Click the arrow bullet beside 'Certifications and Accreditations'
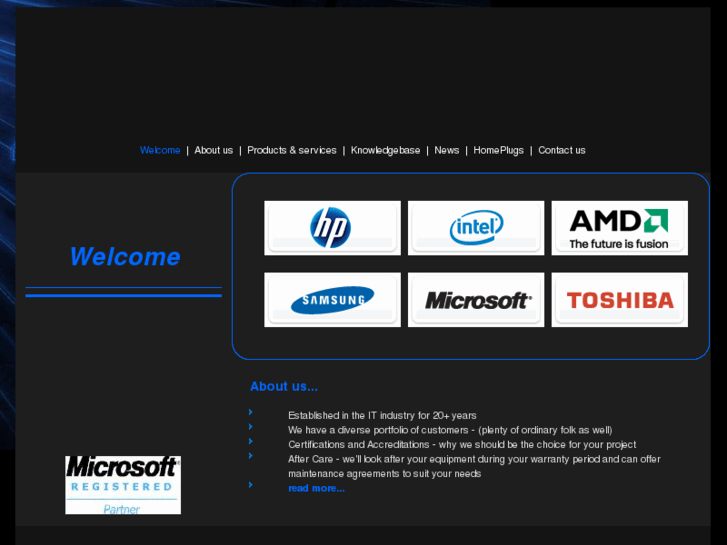727x545 pixels. click(x=250, y=441)
